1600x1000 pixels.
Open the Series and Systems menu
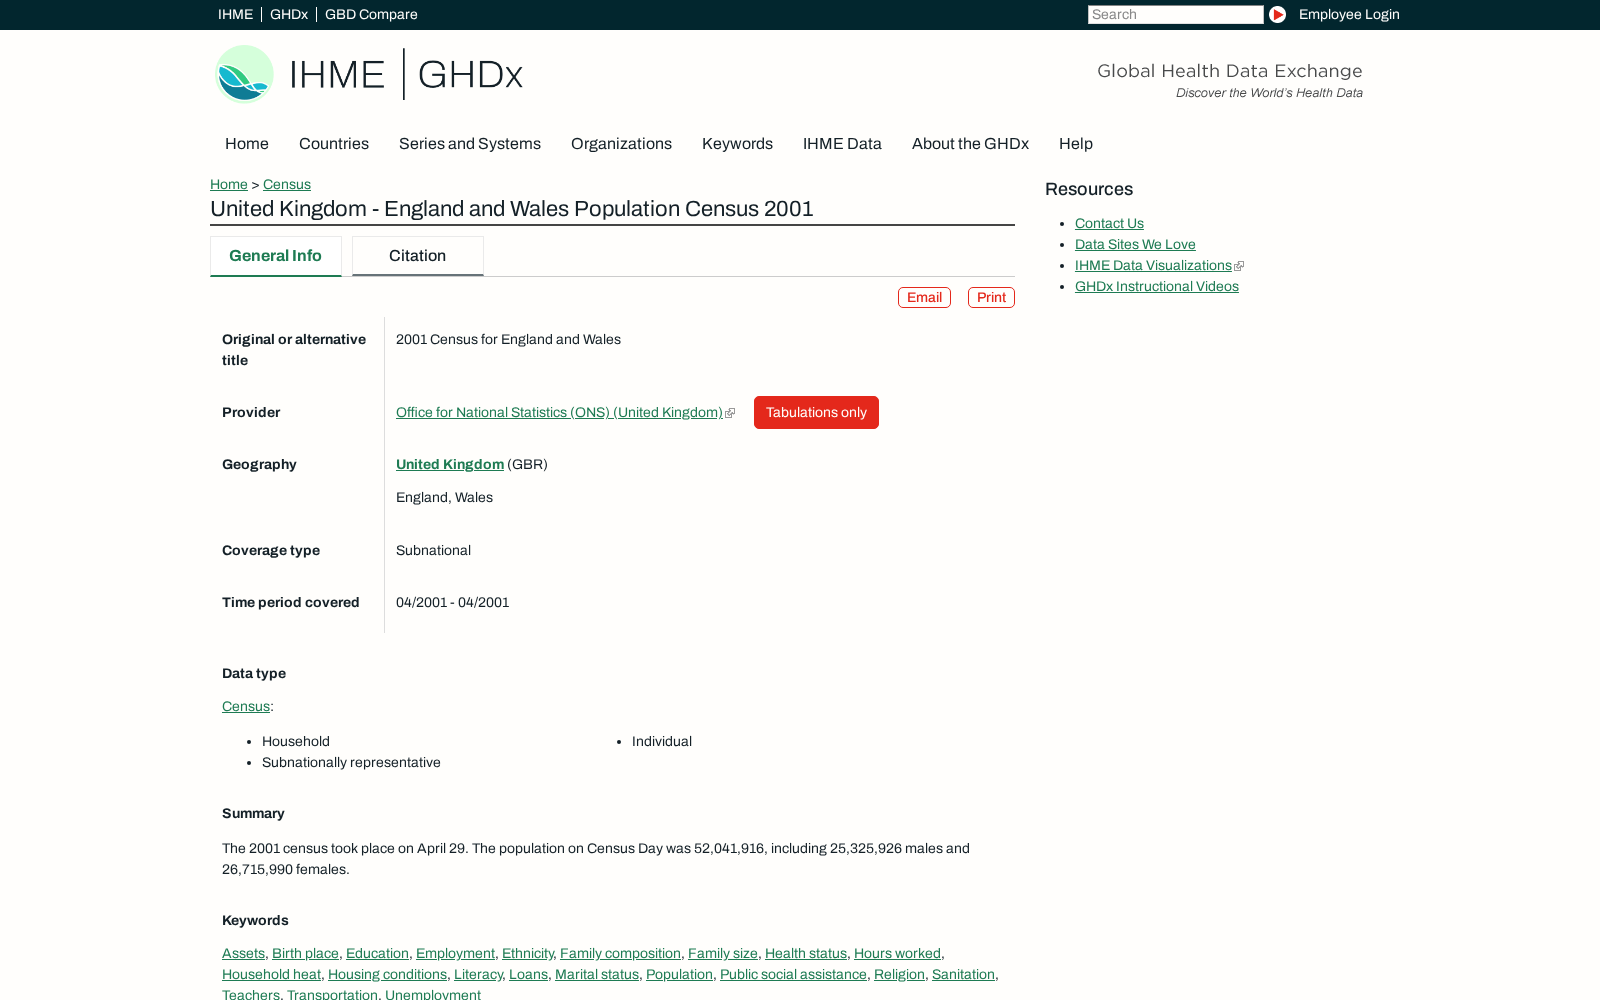pyautogui.click(x=470, y=144)
